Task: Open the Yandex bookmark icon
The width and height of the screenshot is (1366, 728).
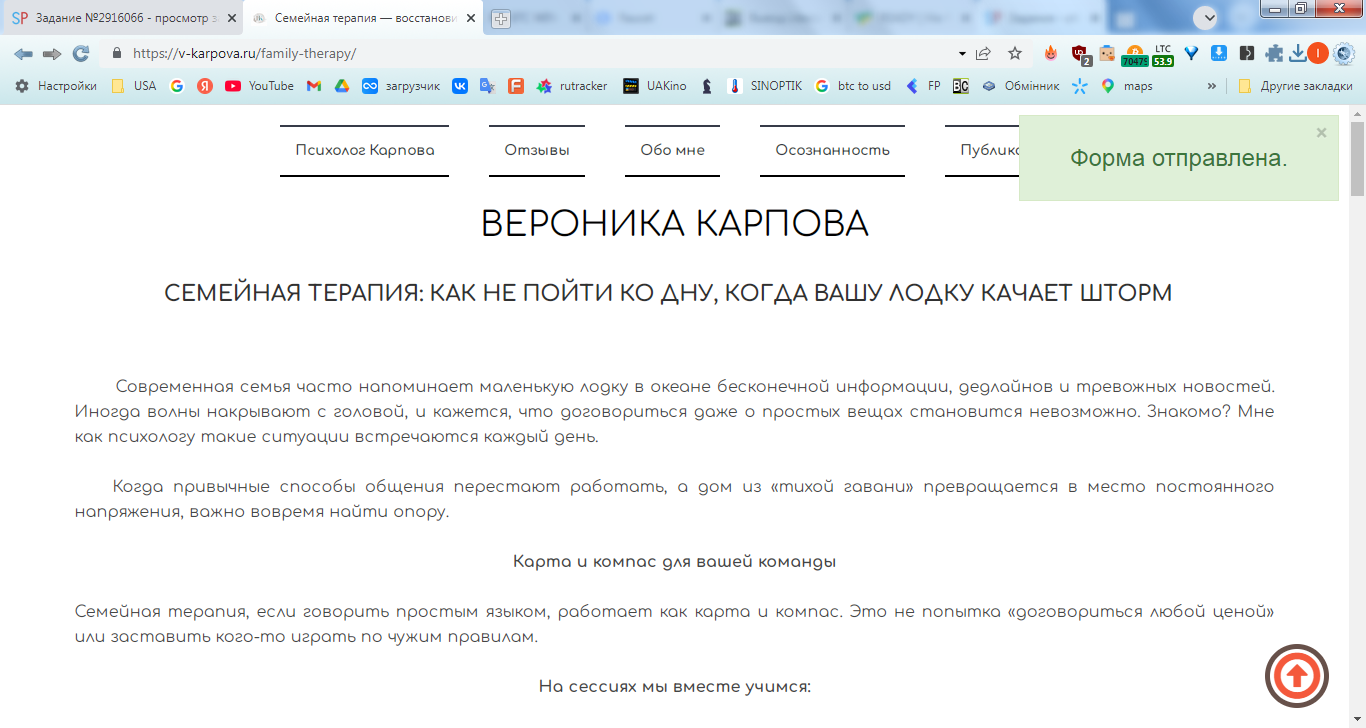Action: pos(205,86)
